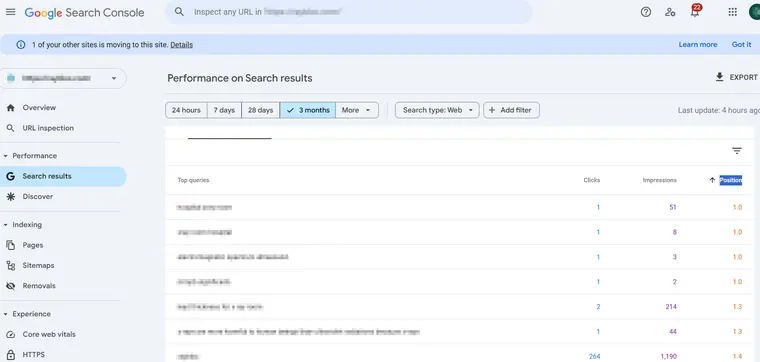Open users and permissions icon

(x=670, y=12)
